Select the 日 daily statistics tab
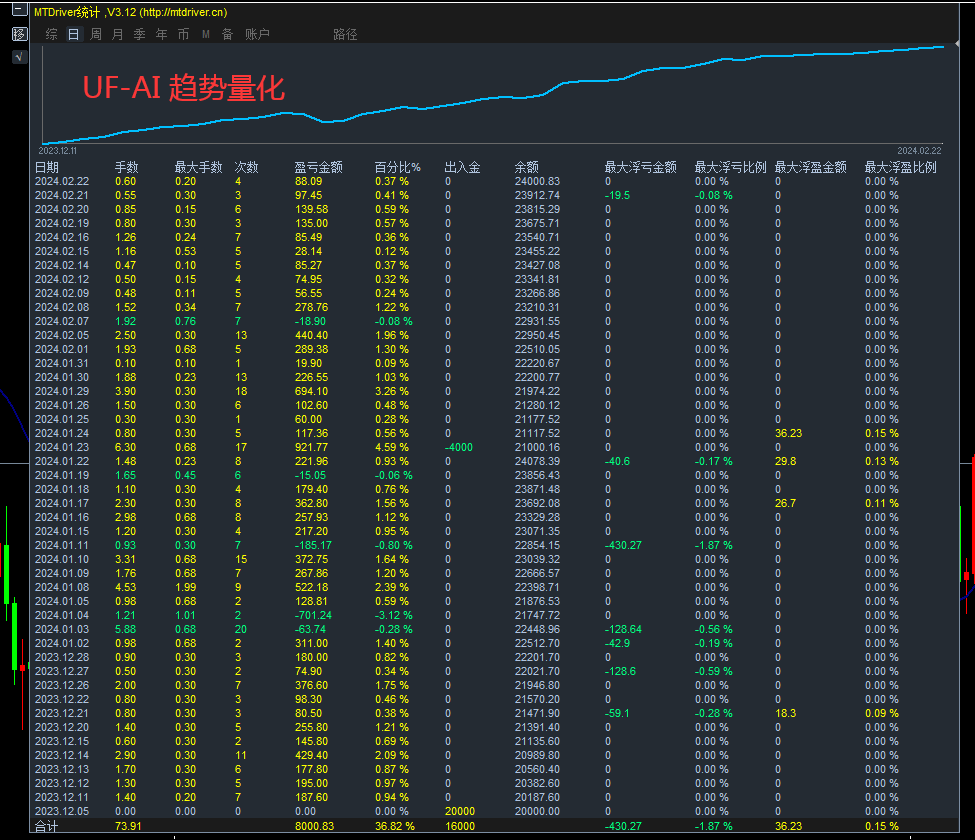The width and height of the screenshot is (975, 840). pos(73,34)
